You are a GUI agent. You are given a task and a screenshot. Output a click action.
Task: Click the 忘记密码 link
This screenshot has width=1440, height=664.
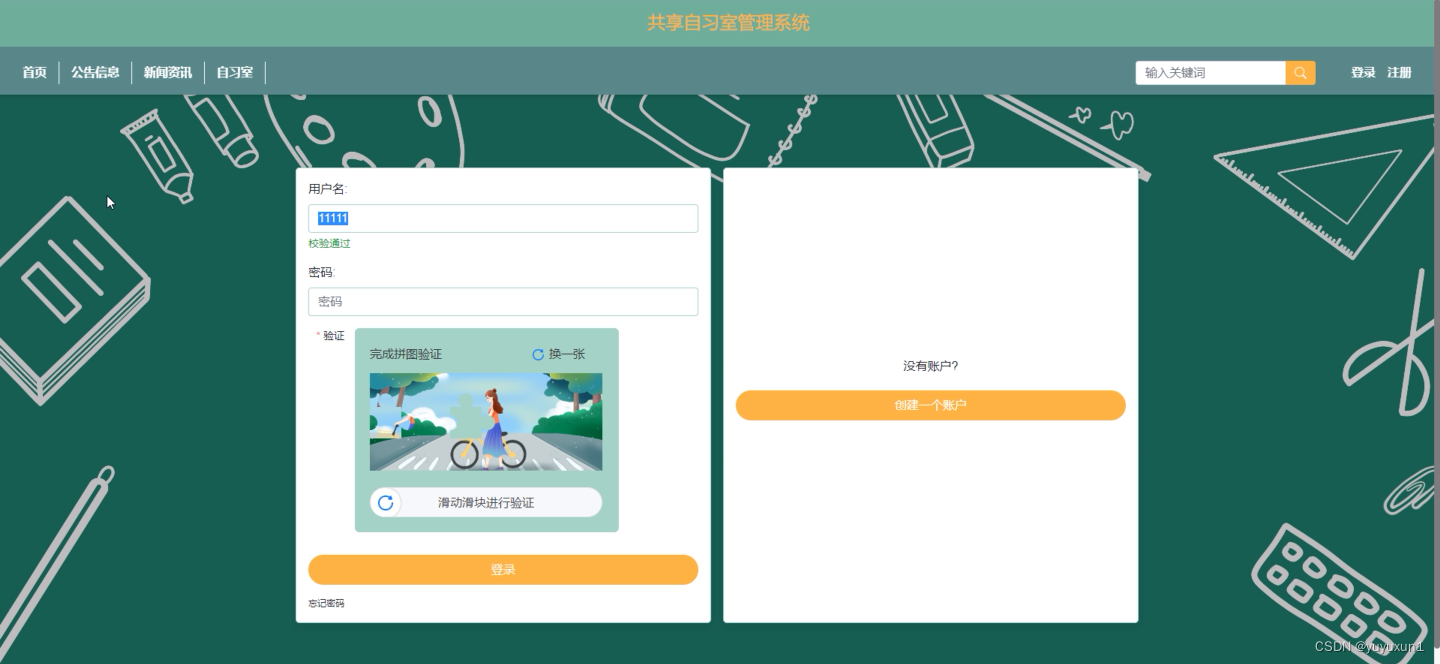pos(326,604)
